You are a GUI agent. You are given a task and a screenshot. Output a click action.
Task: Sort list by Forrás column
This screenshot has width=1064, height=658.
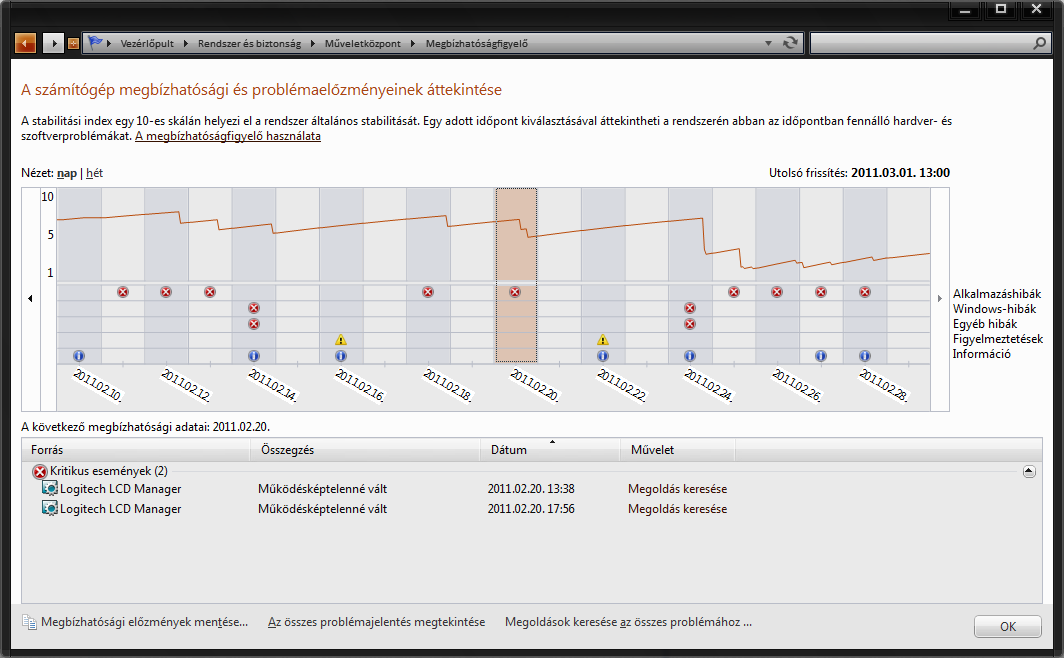click(136, 450)
